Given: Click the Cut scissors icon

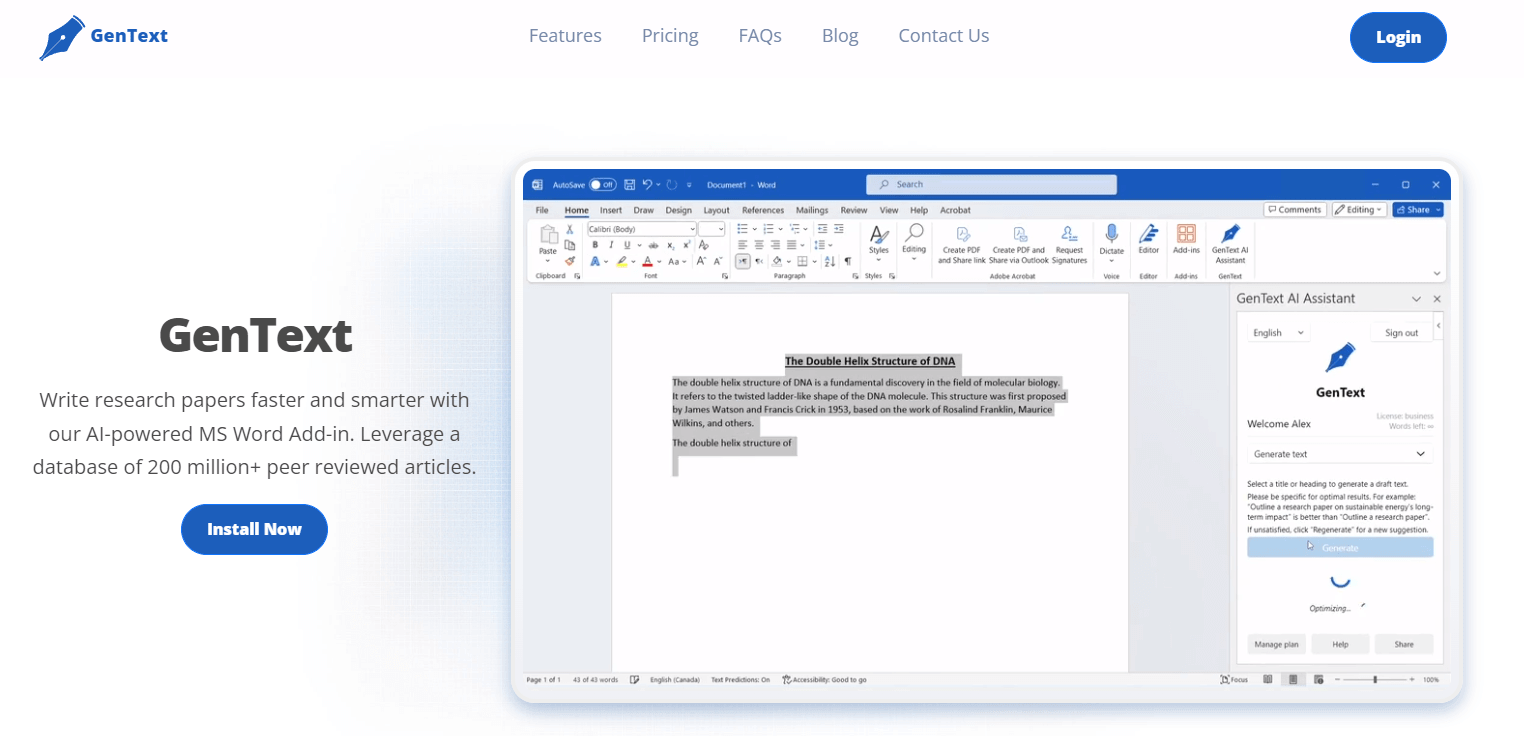Looking at the screenshot, I should pyautogui.click(x=570, y=229).
